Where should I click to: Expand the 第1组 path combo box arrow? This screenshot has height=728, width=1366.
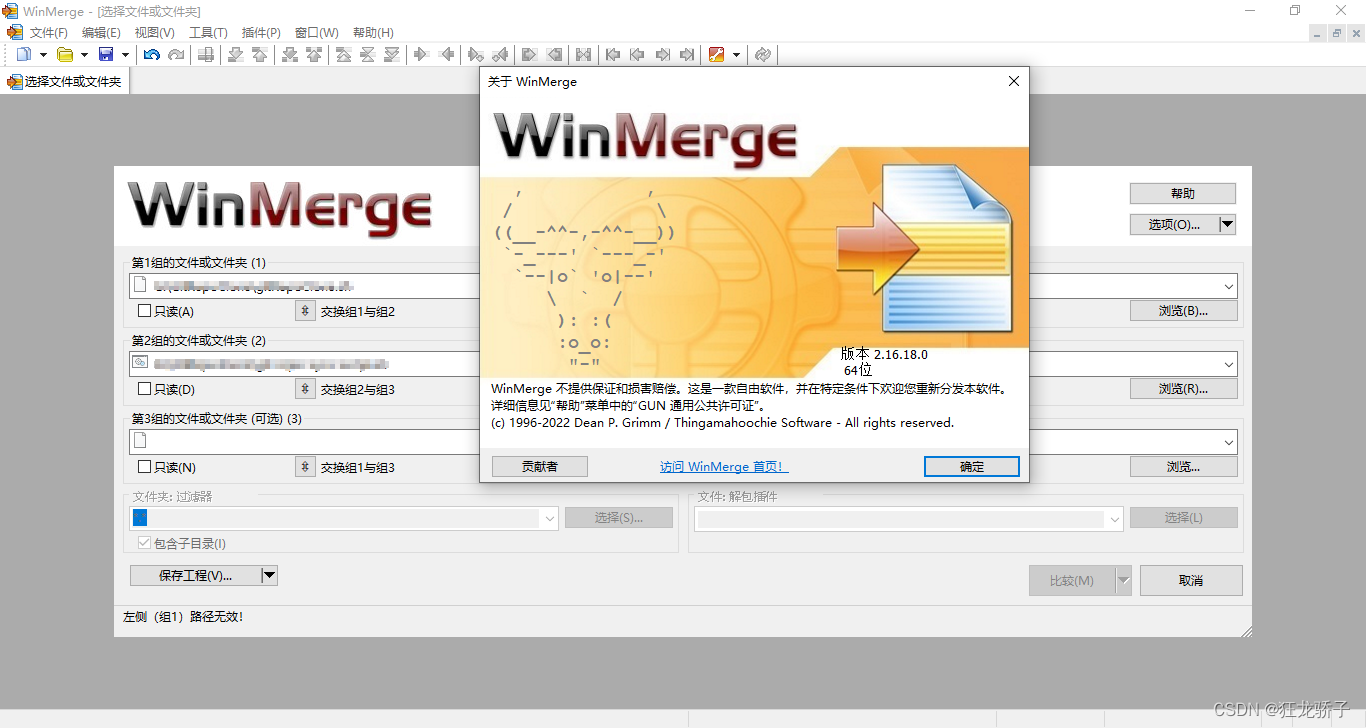(1229, 286)
